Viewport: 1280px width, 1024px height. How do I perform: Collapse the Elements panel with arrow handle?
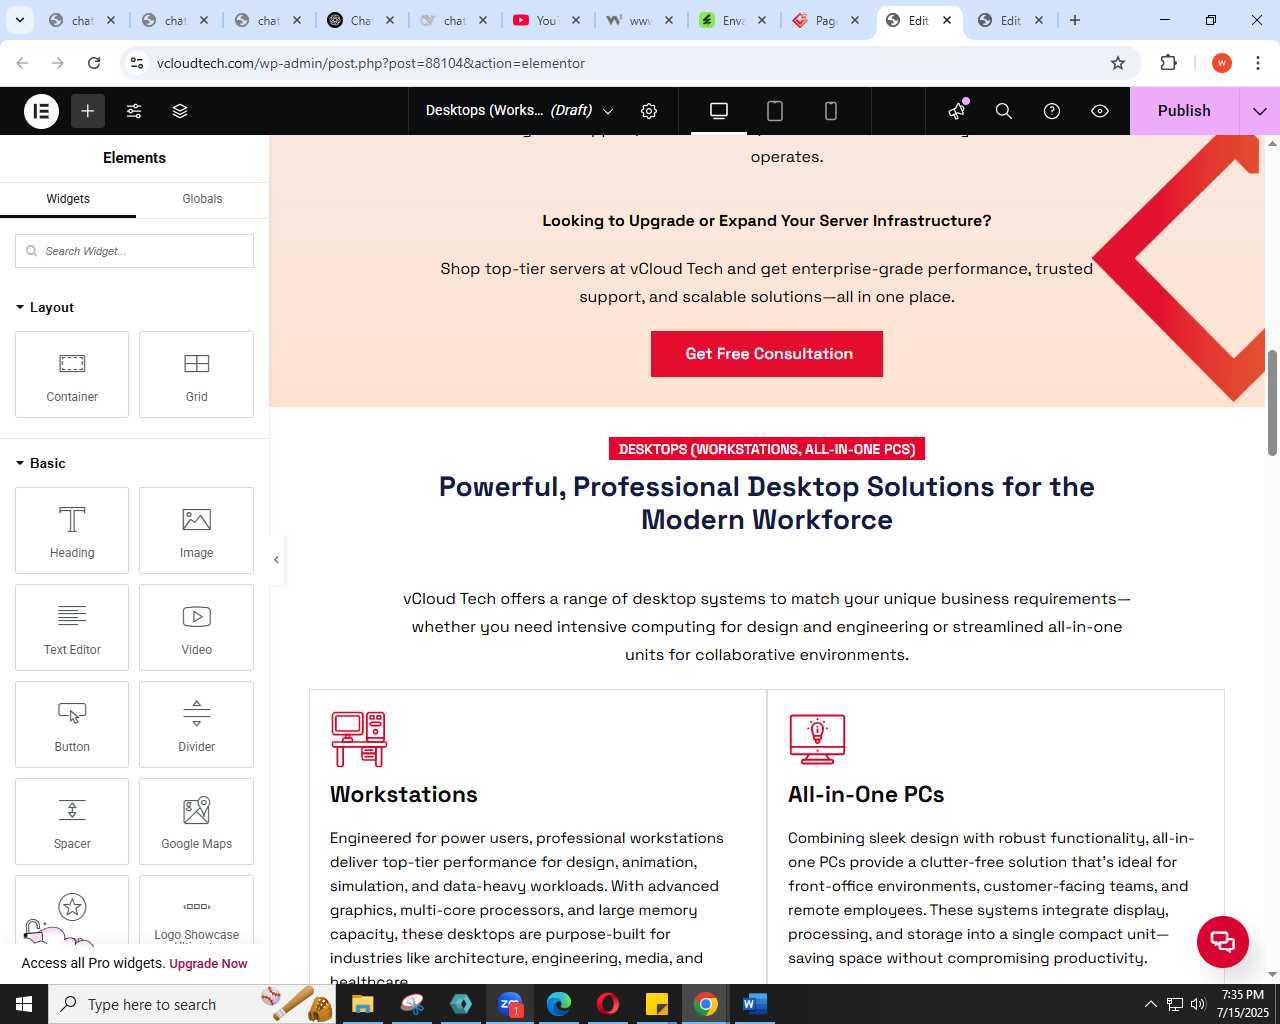277,560
